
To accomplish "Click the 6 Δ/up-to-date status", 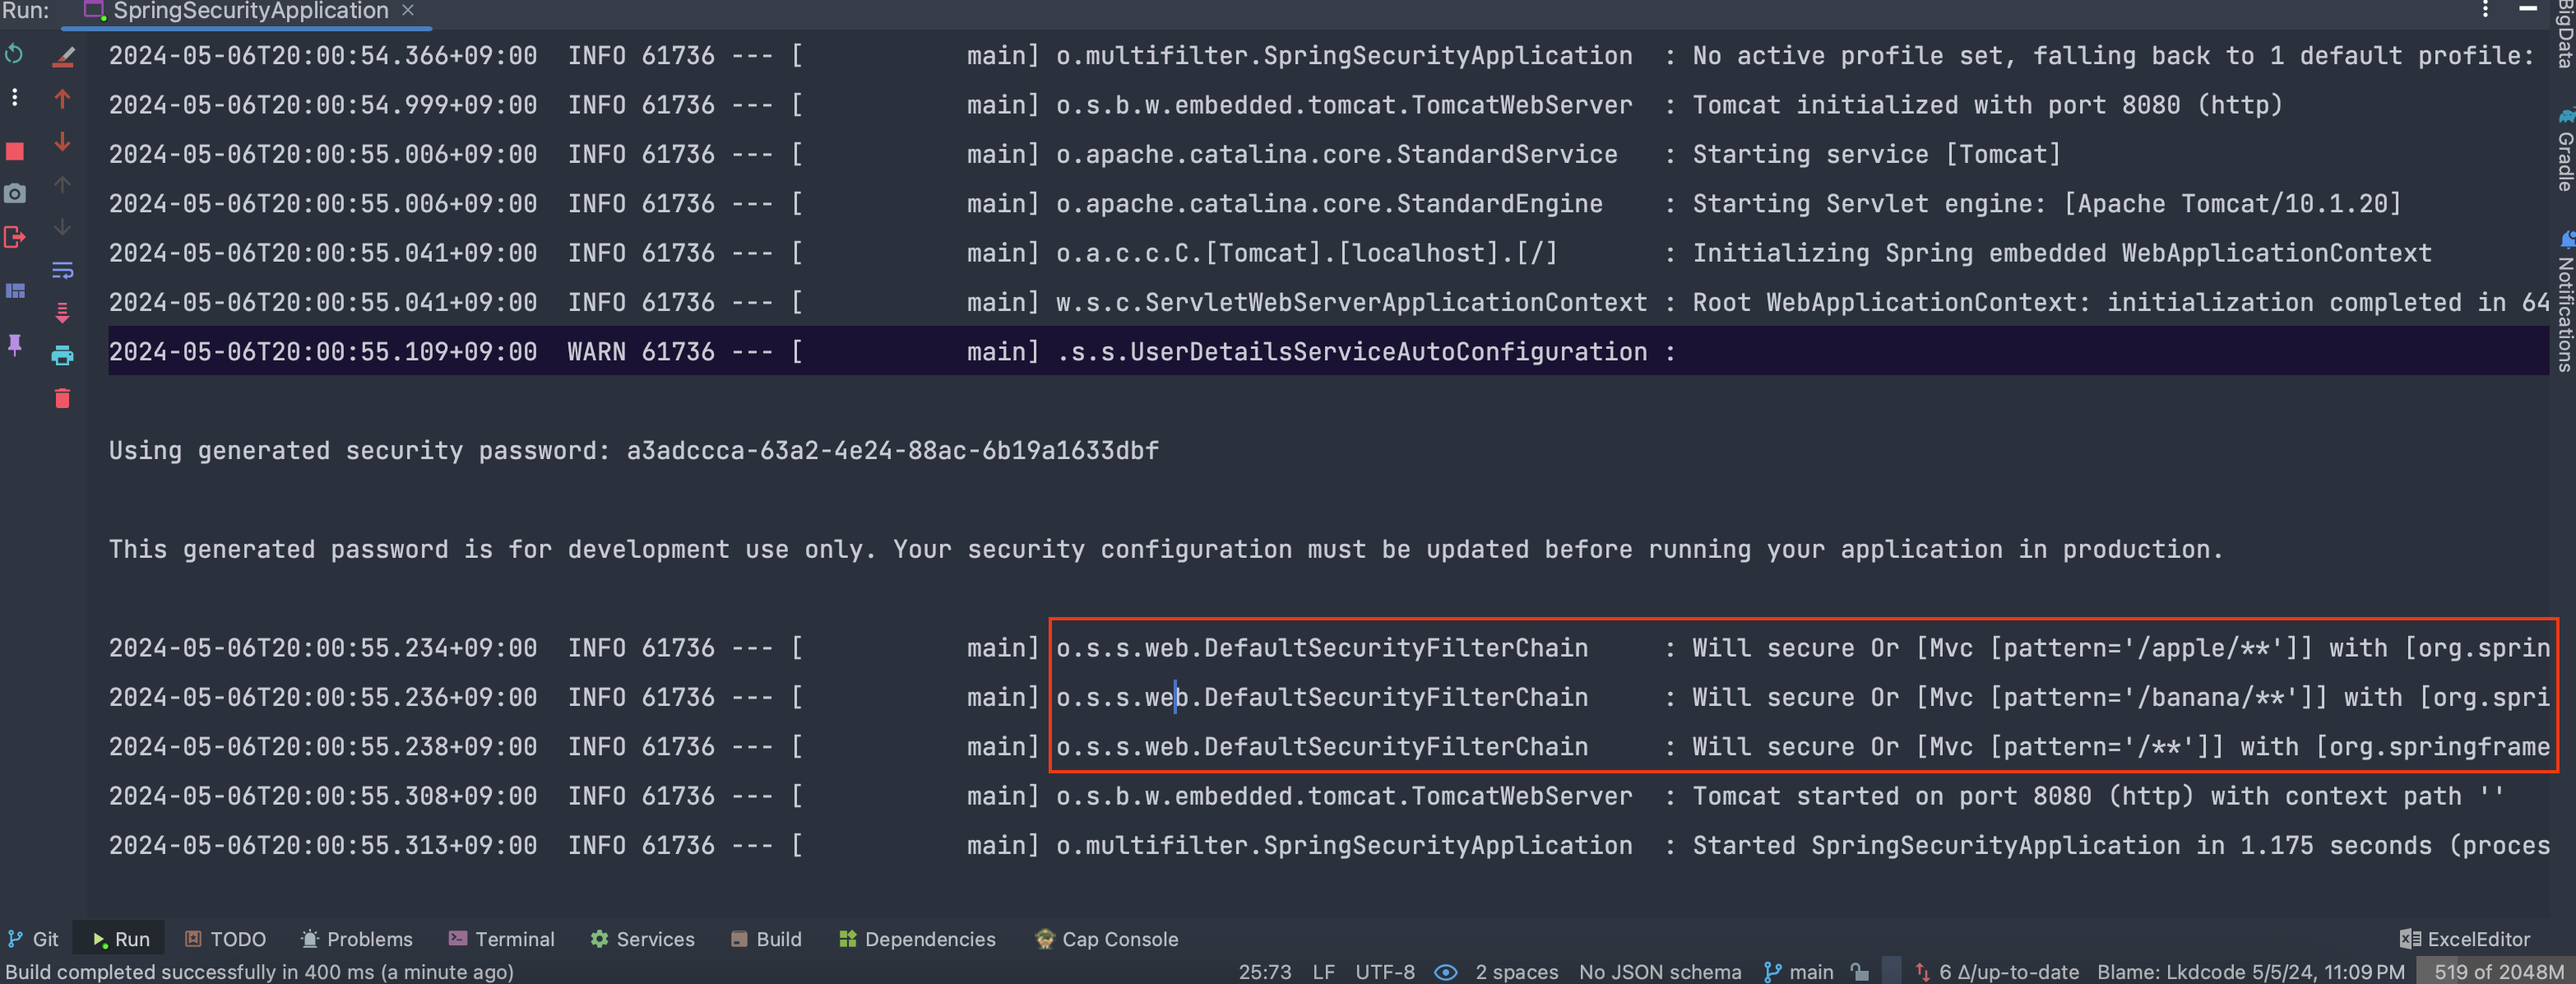I will 1997,972.
